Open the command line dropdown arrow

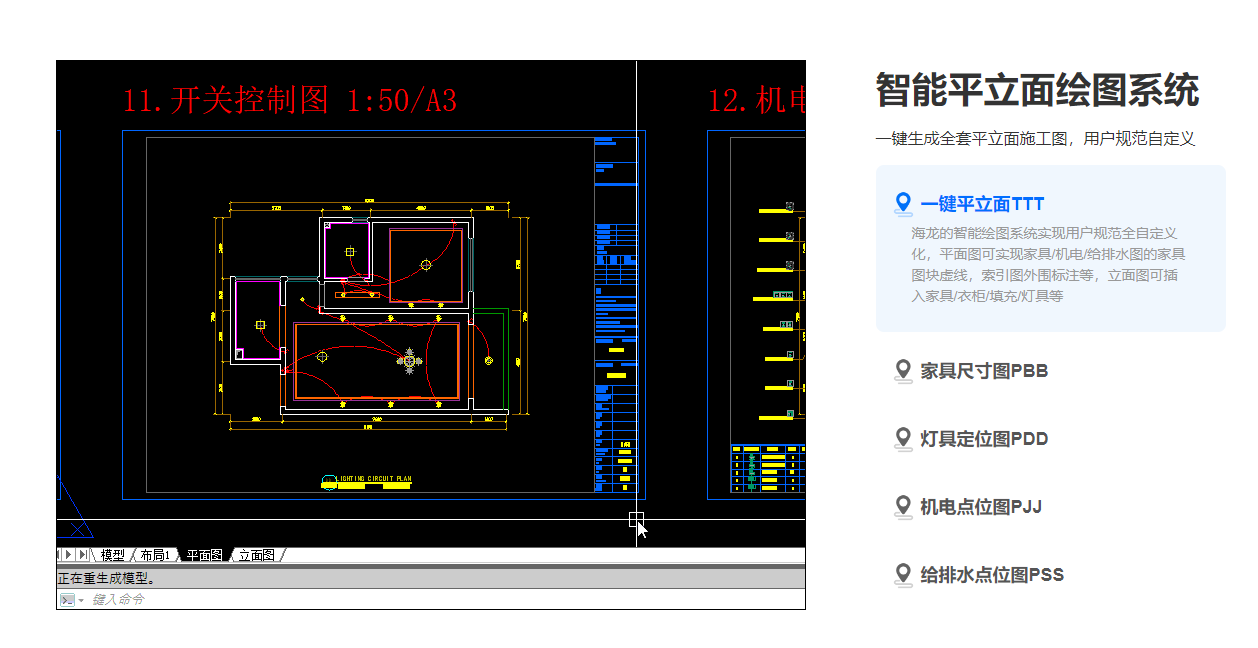coord(81,599)
